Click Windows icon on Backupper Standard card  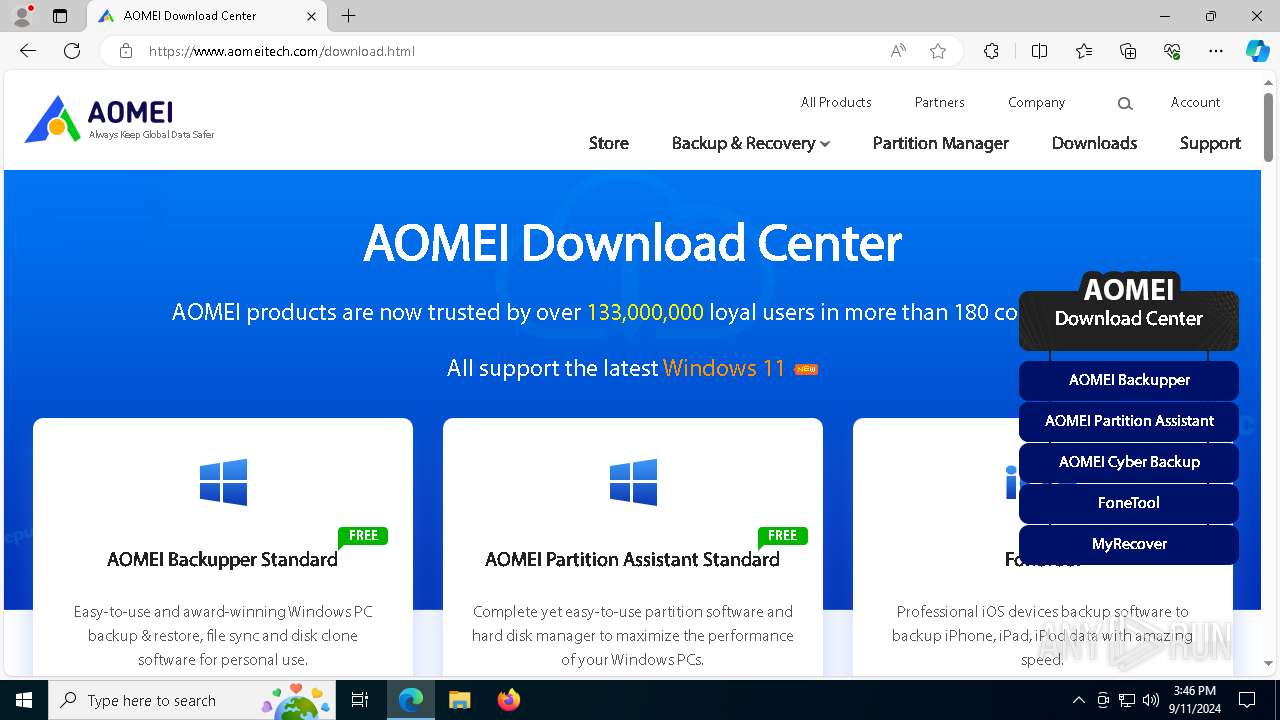(x=223, y=482)
